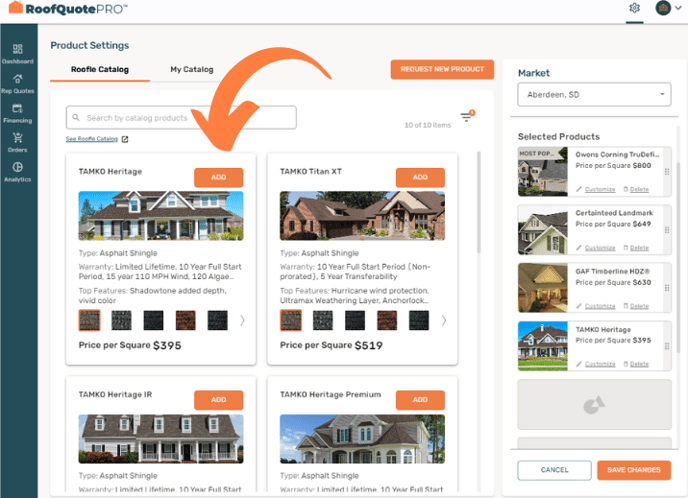Select first color swatch of TAMKO Titan XT

point(291,320)
